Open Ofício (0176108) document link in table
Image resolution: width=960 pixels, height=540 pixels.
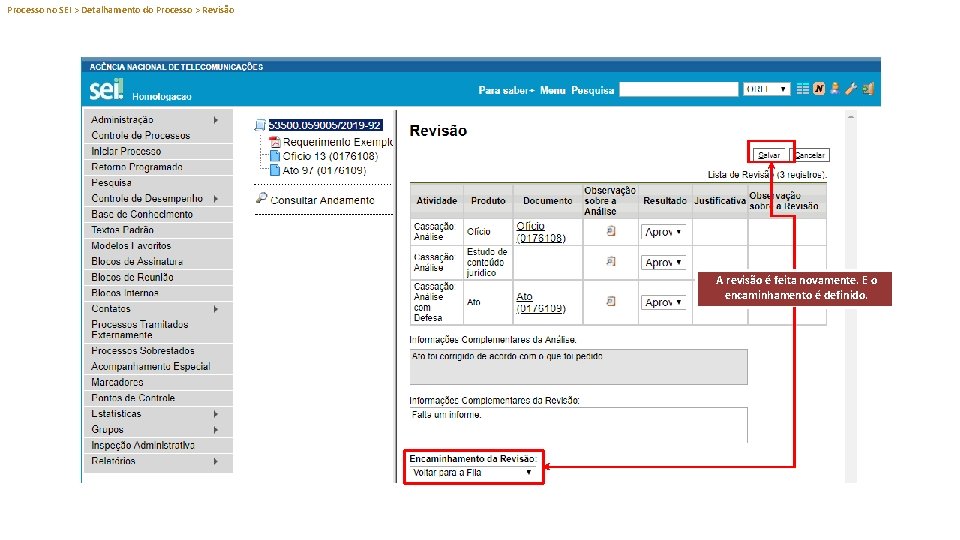[x=541, y=232]
